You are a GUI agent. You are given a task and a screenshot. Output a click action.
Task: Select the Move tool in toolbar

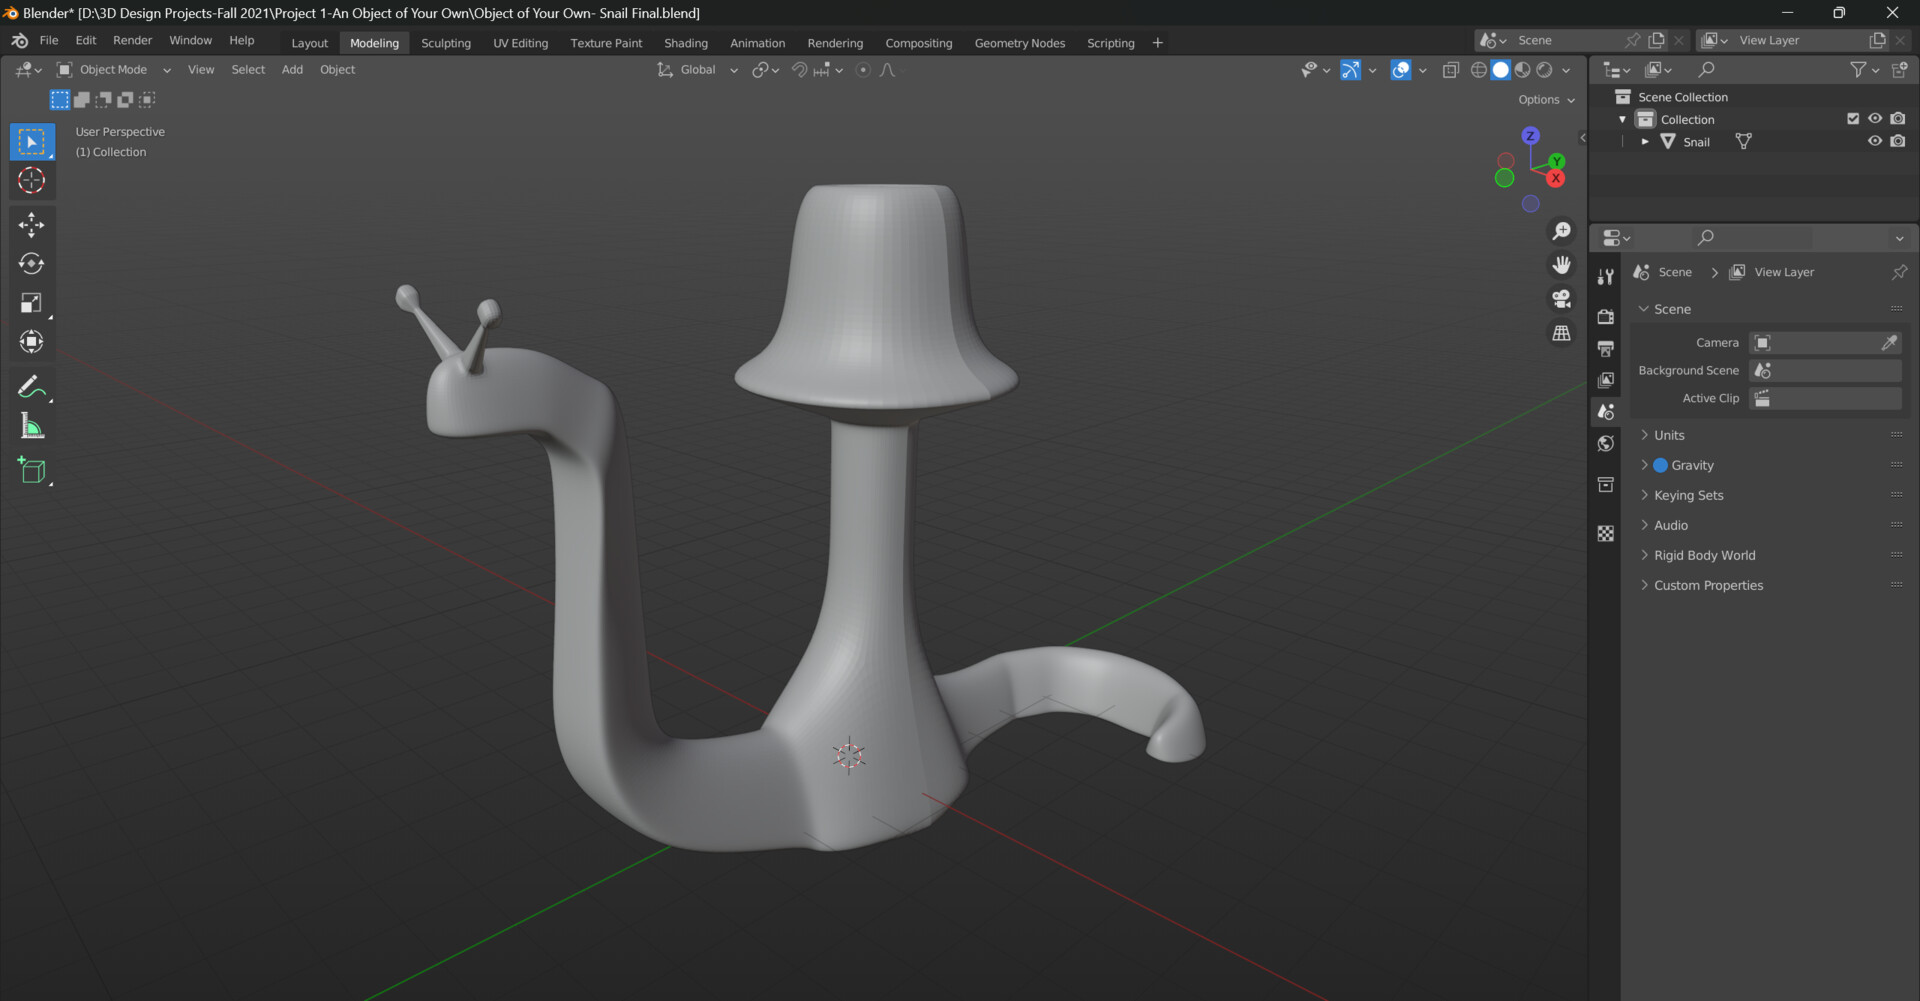point(31,225)
